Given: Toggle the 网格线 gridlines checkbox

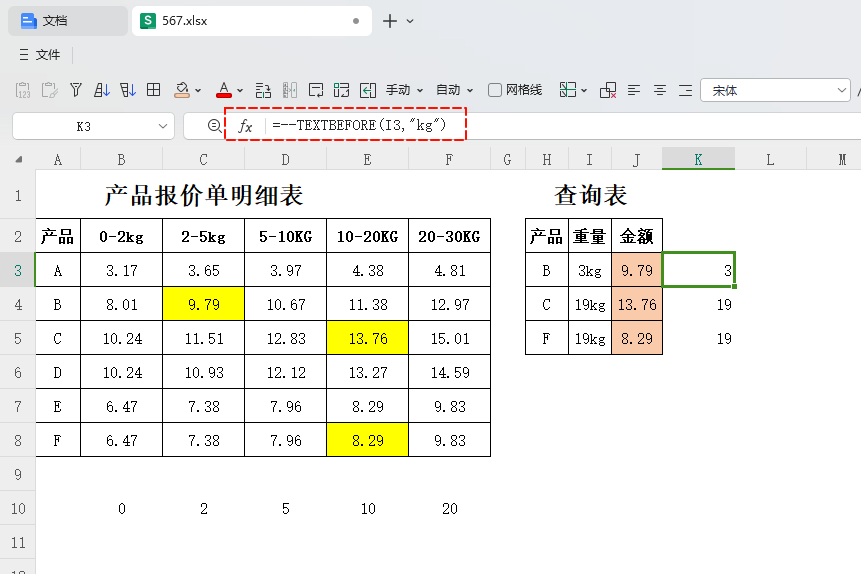Looking at the screenshot, I should click(x=495, y=90).
